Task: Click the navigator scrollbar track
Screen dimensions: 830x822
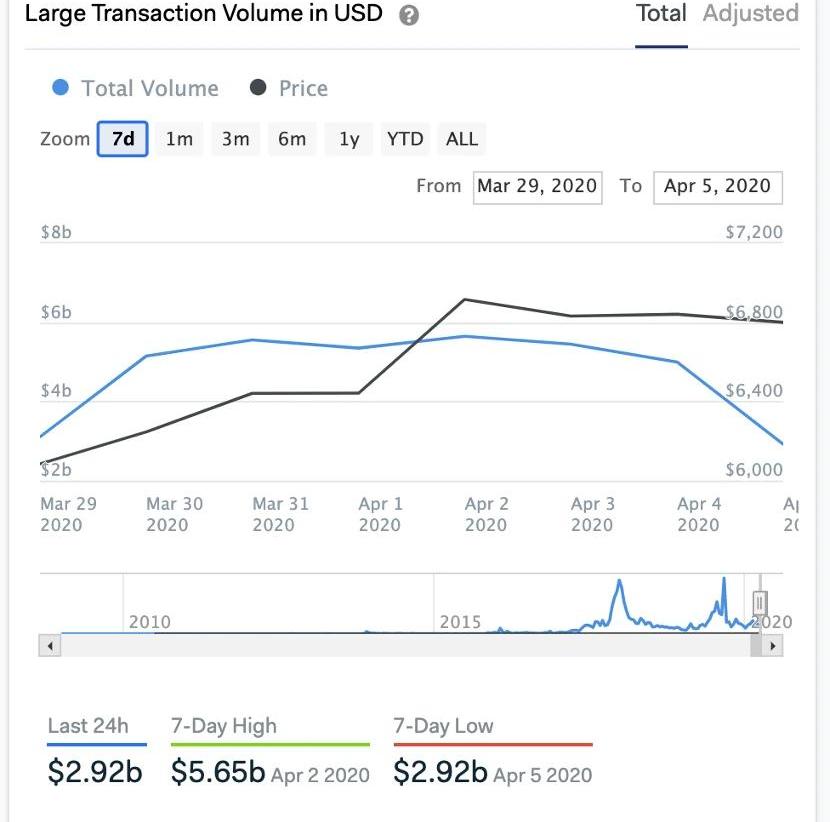Action: [x=400, y=646]
